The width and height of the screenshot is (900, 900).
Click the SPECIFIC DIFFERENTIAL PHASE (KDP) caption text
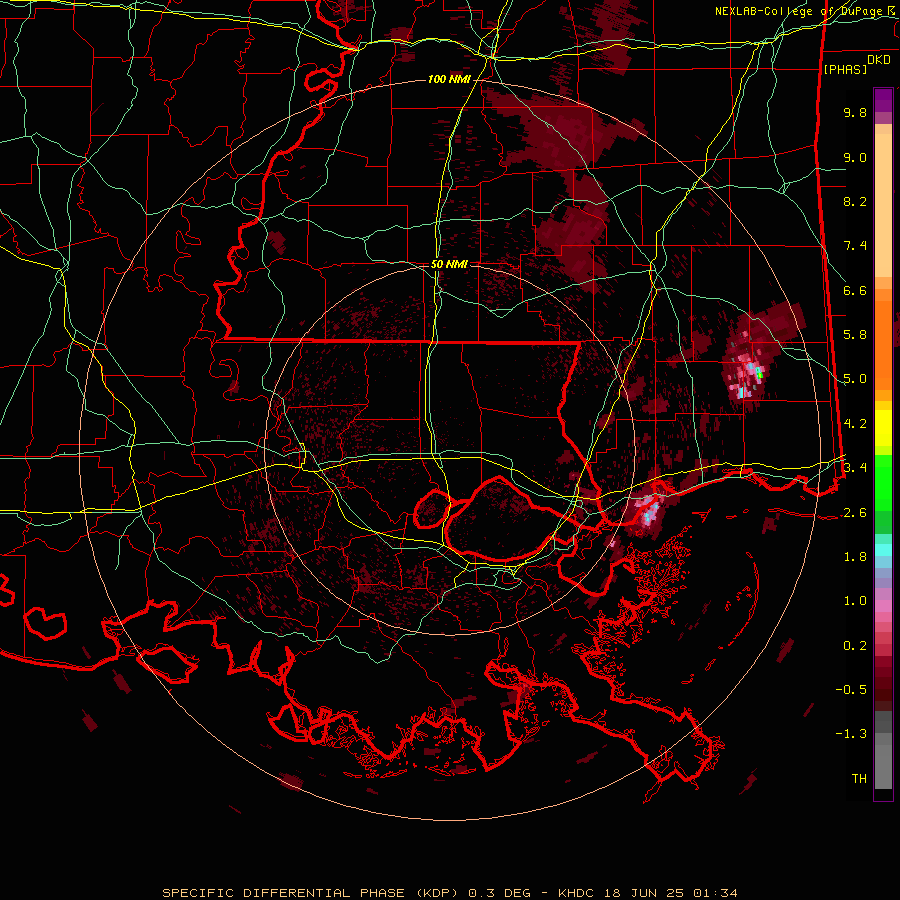[312, 893]
